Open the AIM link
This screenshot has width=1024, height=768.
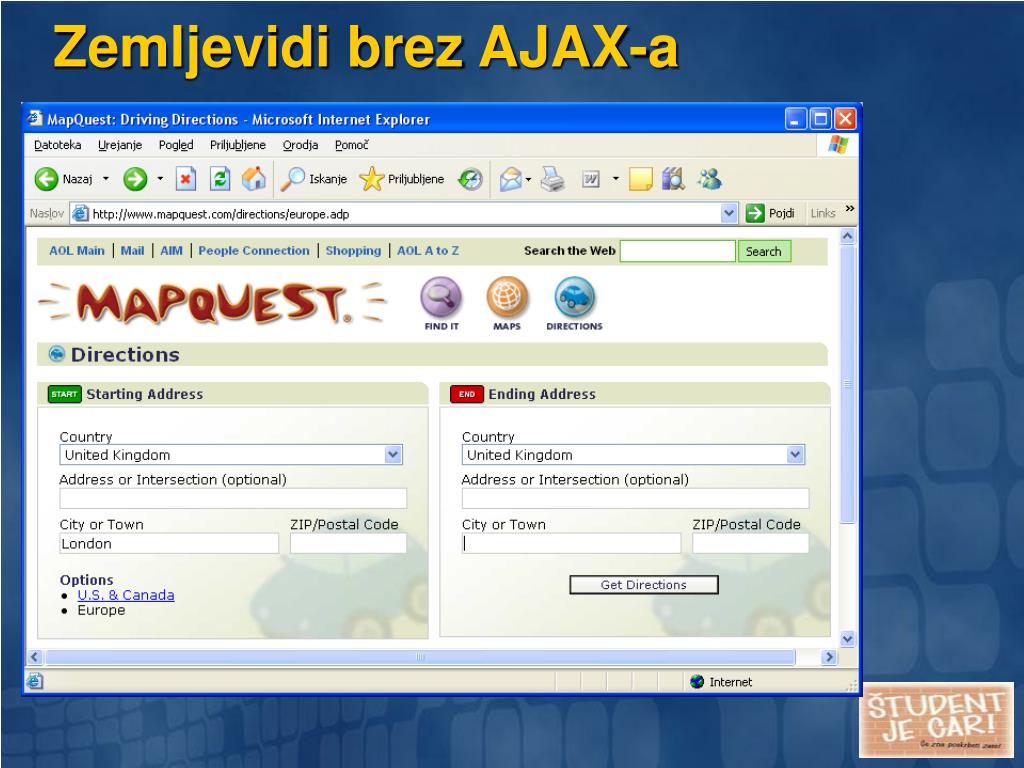click(171, 251)
